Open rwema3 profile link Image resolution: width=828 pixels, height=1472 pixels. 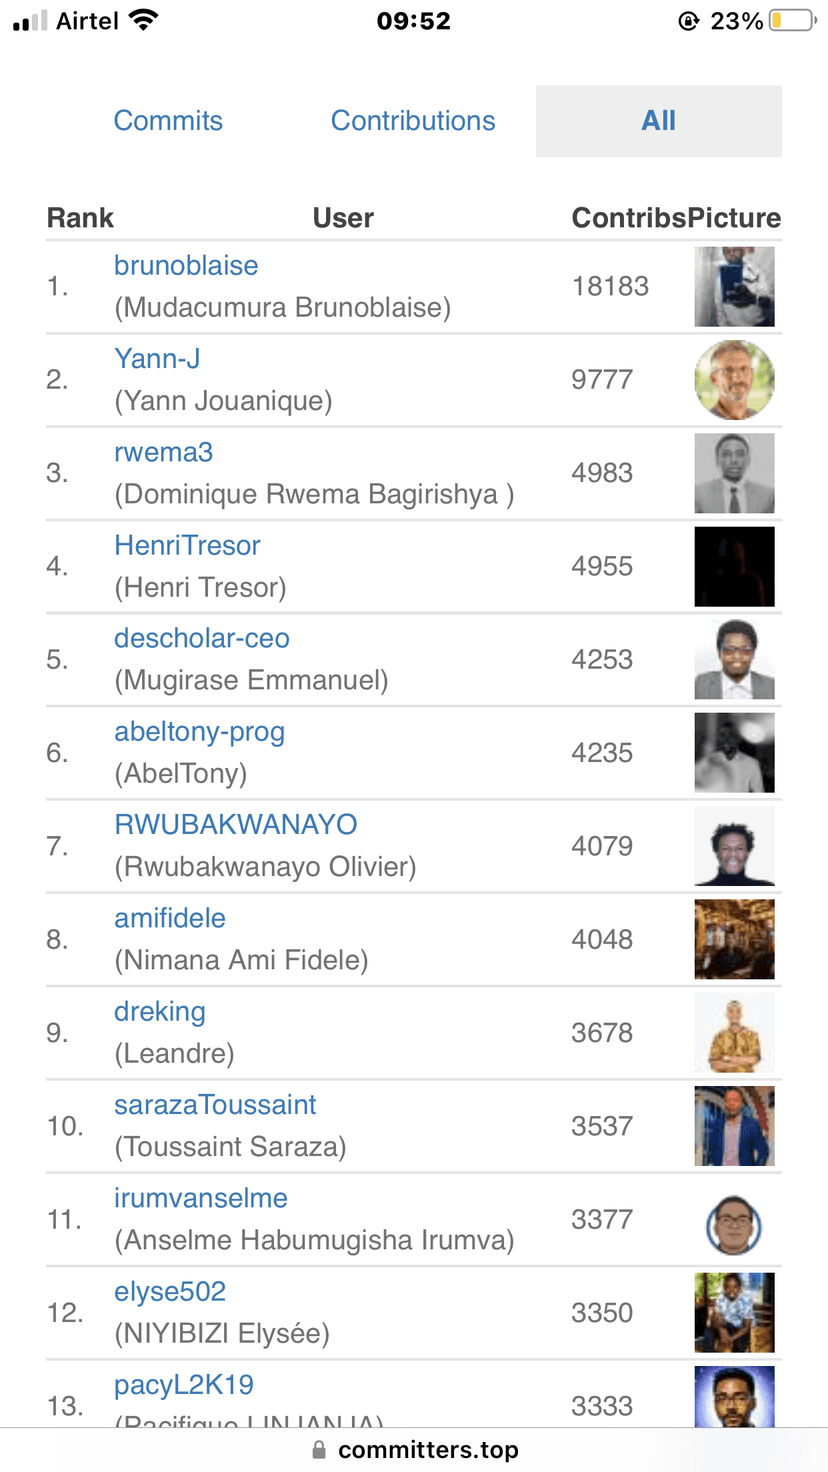coord(163,452)
